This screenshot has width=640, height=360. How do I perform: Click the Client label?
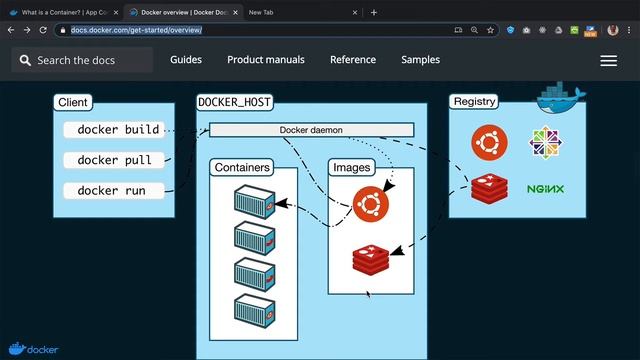73,102
